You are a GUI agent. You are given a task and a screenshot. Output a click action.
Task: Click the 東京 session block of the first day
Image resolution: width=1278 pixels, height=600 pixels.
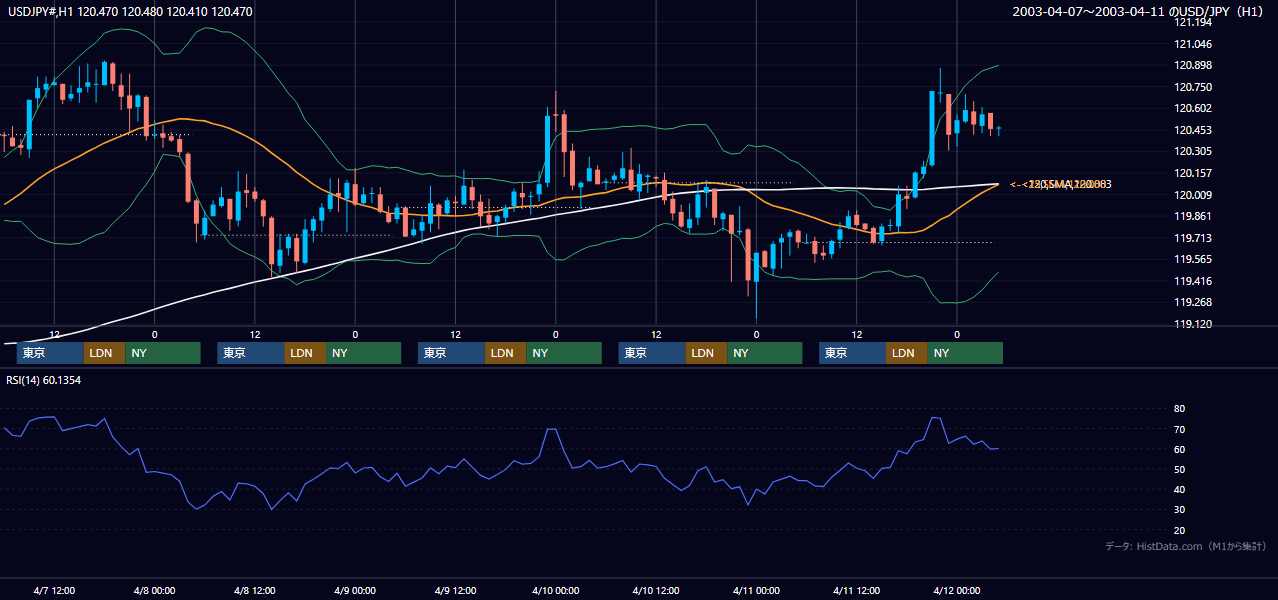pos(50,353)
